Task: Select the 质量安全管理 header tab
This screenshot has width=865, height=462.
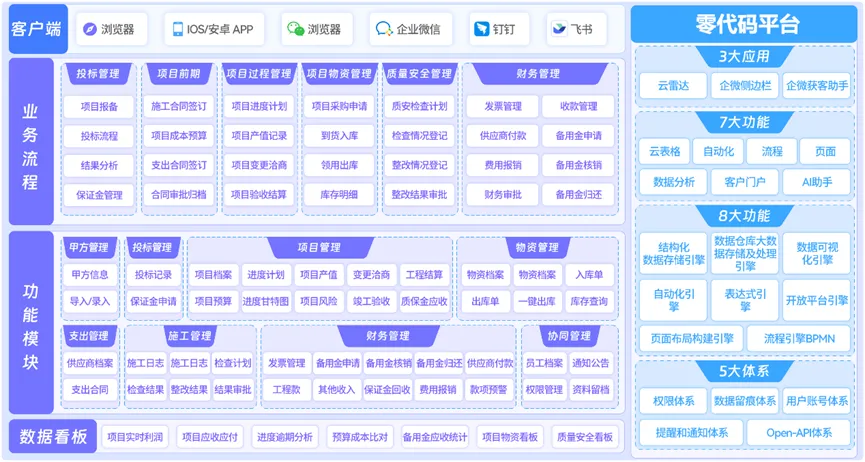Action: pos(419,74)
